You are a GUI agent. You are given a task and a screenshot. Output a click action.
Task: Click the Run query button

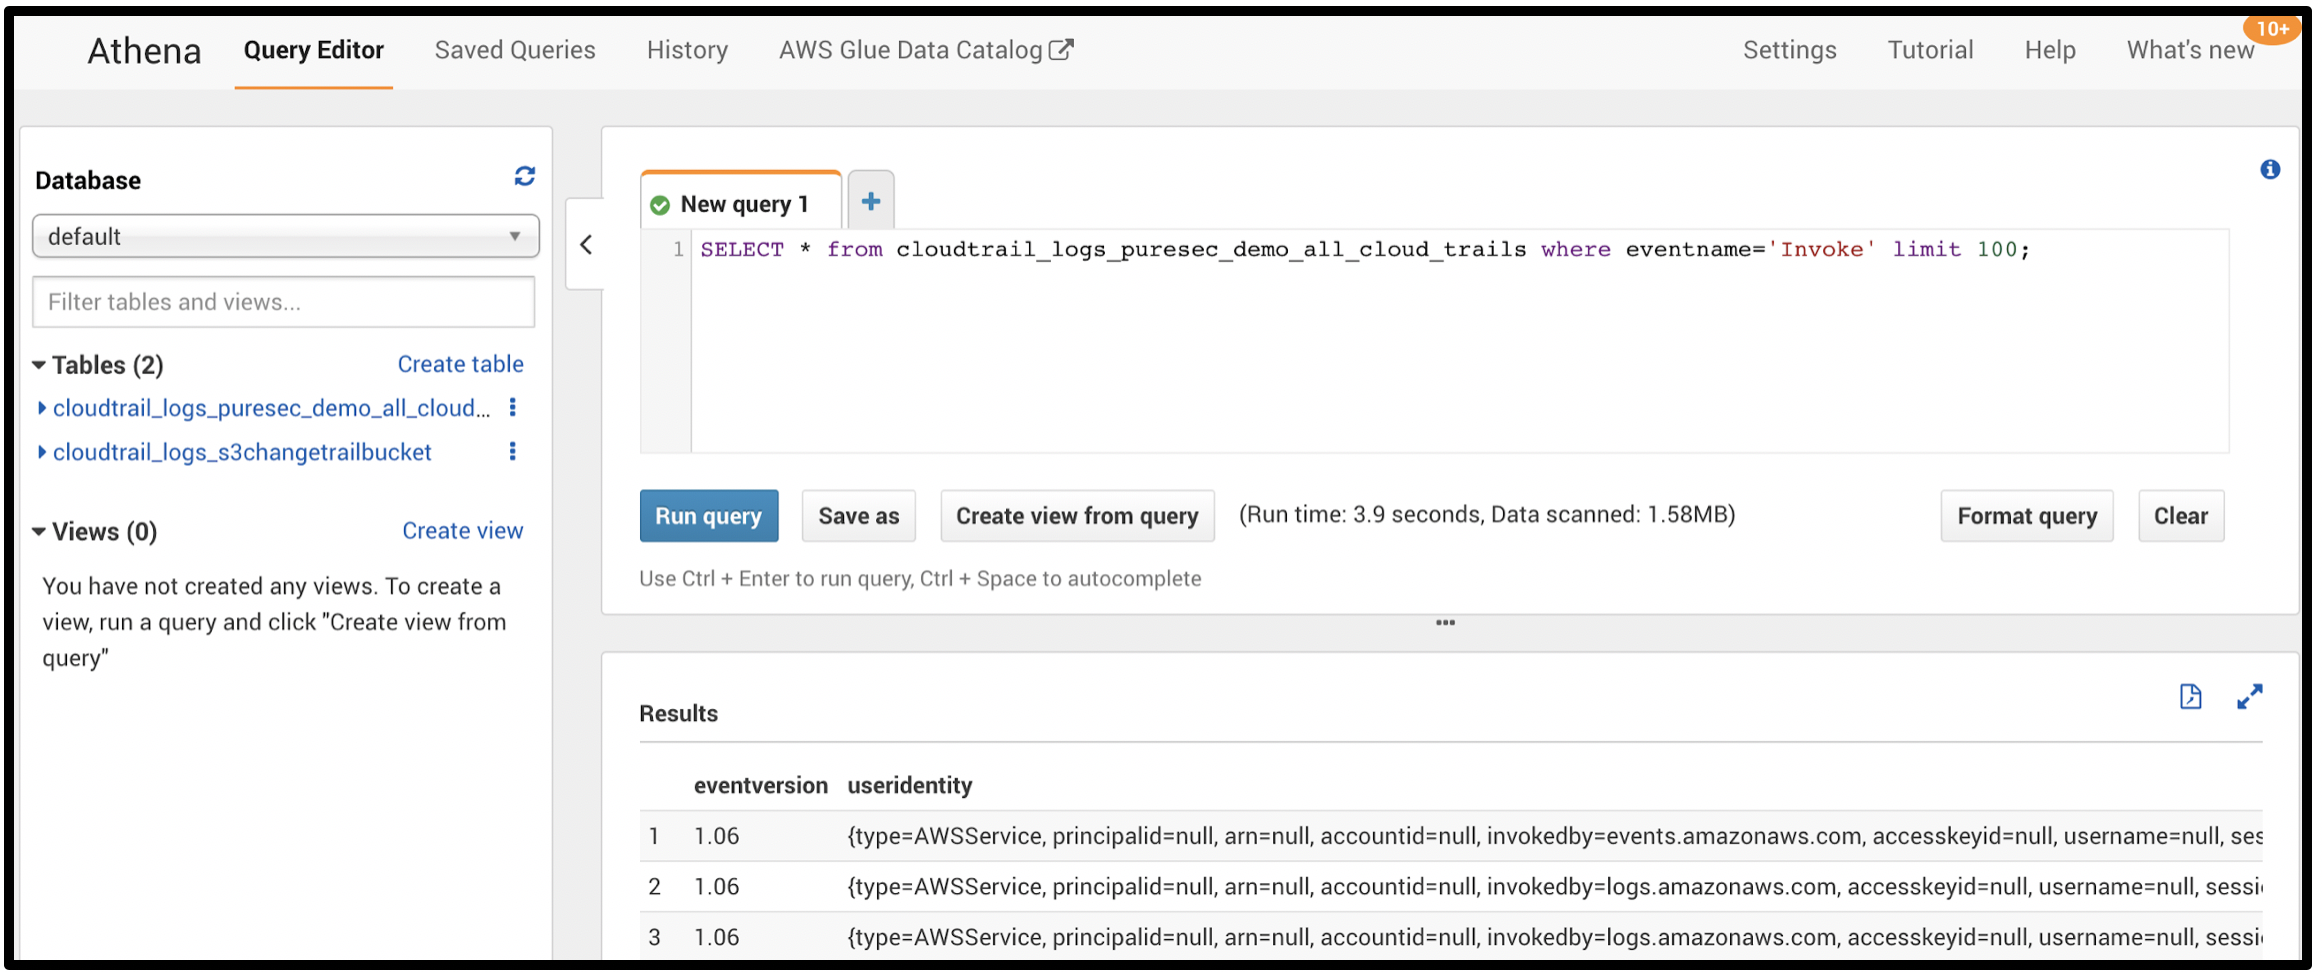click(708, 516)
